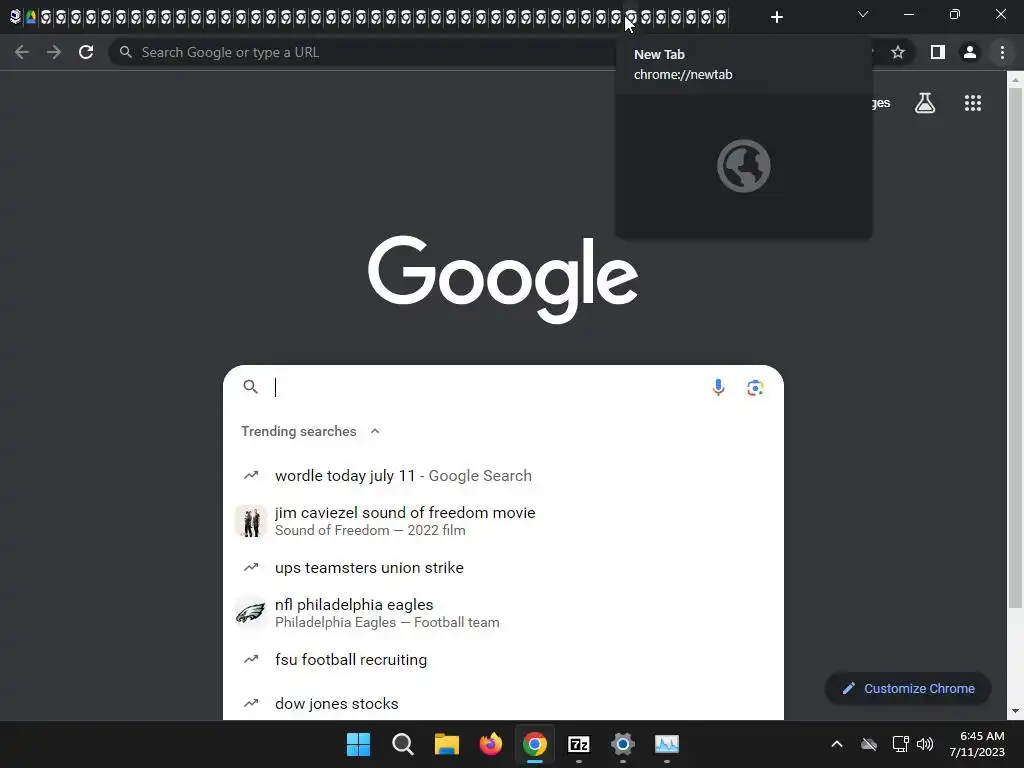Open the tab search dropdown arrow
The width and height of the screenshot is (1024, 768).
click(x=863, y=14)
